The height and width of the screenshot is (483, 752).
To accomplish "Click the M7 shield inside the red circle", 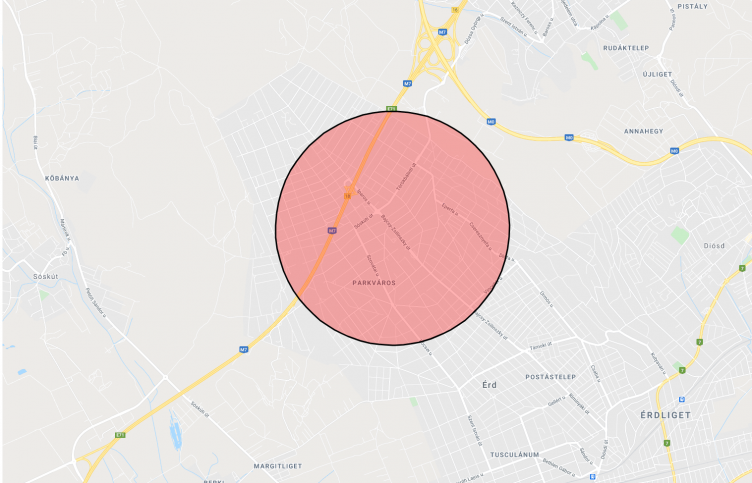I will [x=332, y=231].
